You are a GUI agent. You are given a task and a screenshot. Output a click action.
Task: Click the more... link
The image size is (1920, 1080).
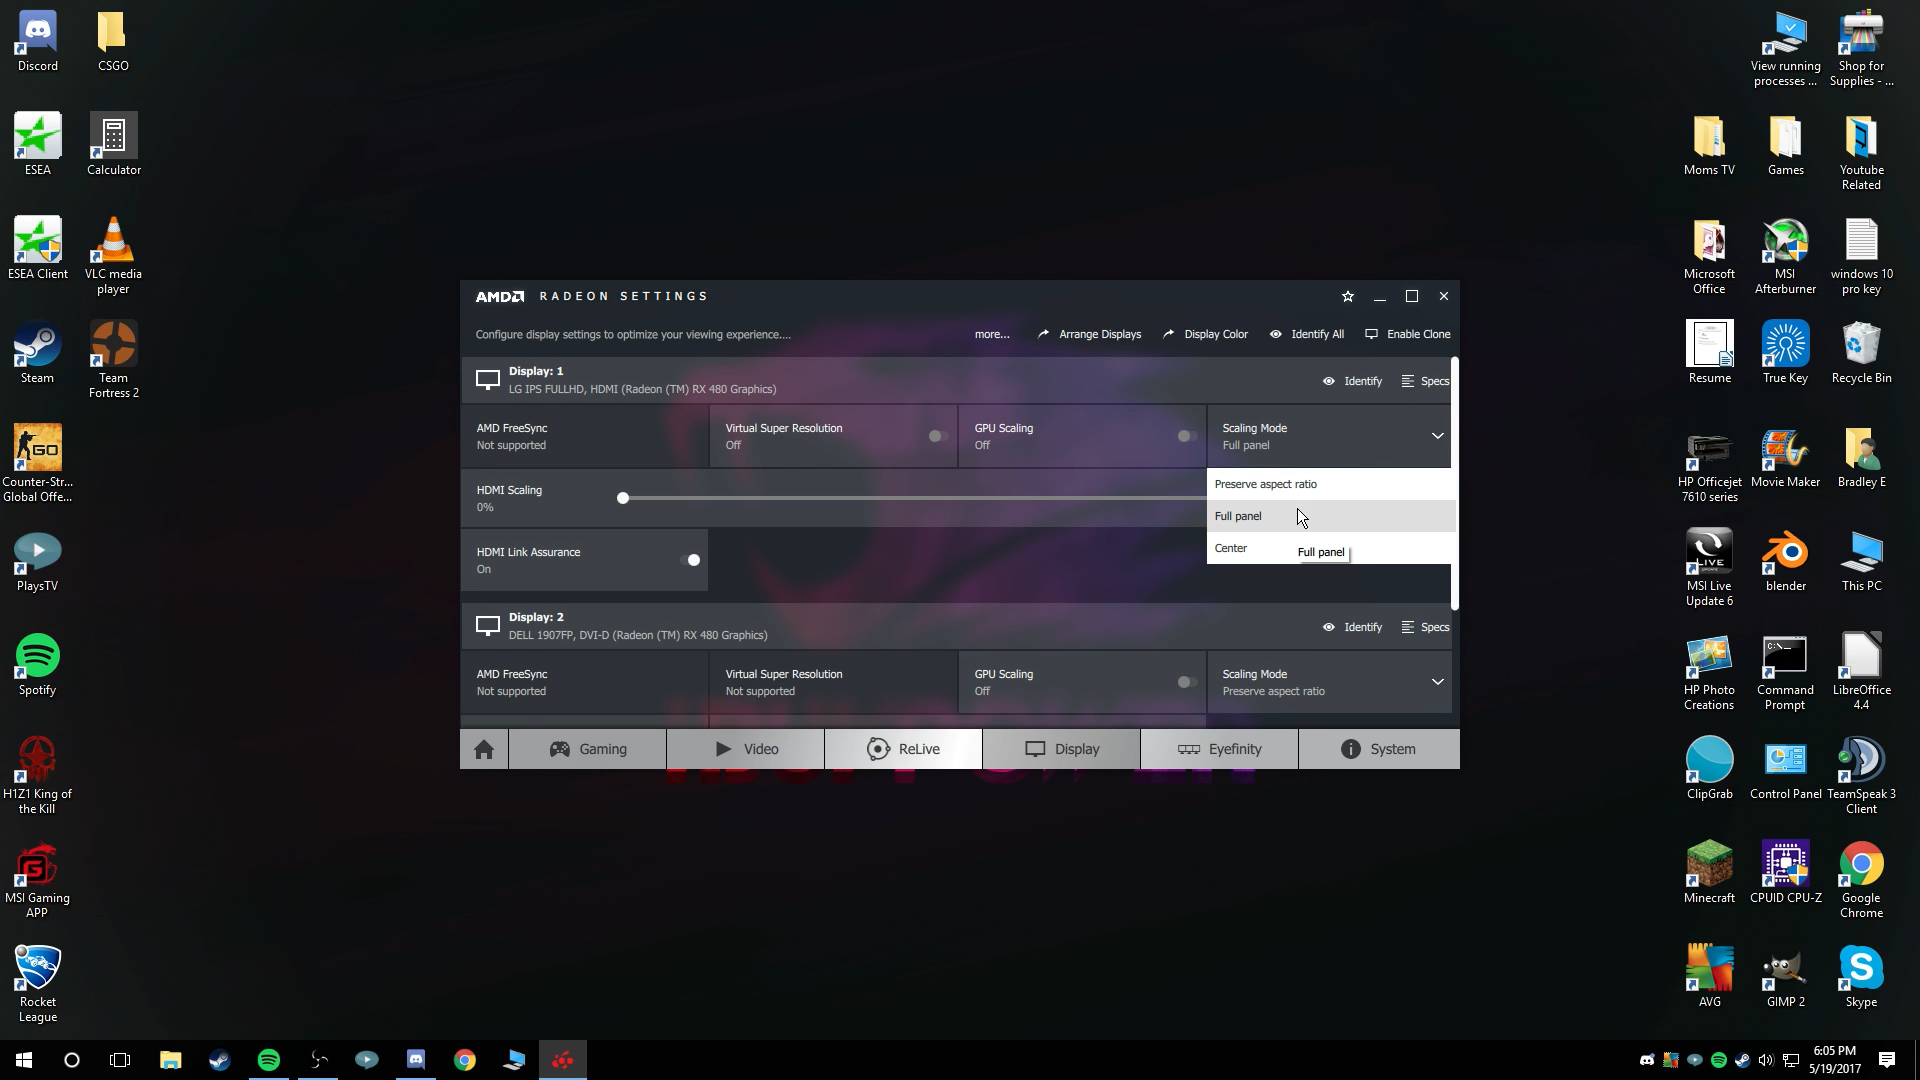(991, 334)
